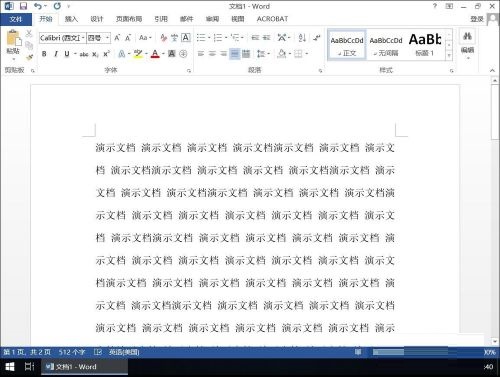Increase font size with the grow font icon
Screen dimensions: 500x377
117,38
